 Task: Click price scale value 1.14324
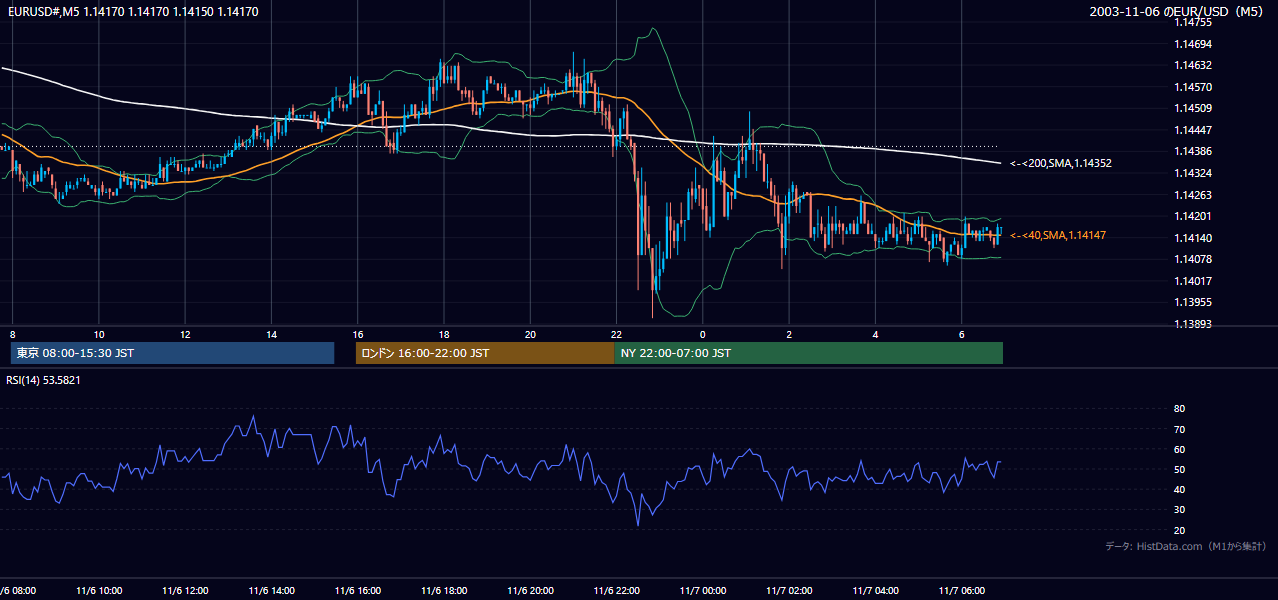pos(1192,173)
